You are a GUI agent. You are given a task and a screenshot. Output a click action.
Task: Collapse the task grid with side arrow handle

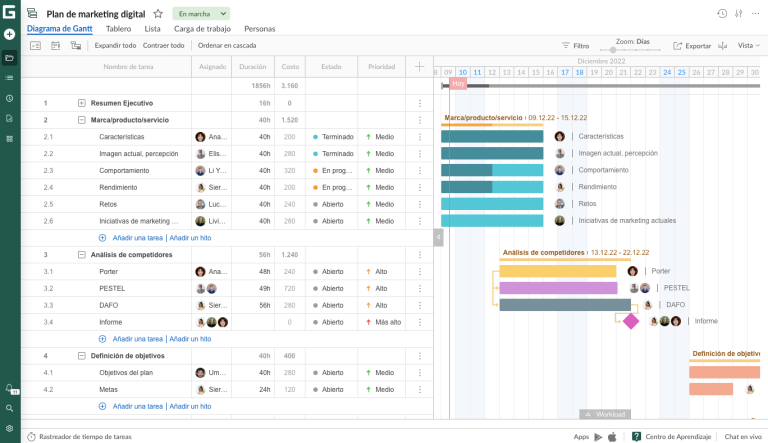pos(438,237)
